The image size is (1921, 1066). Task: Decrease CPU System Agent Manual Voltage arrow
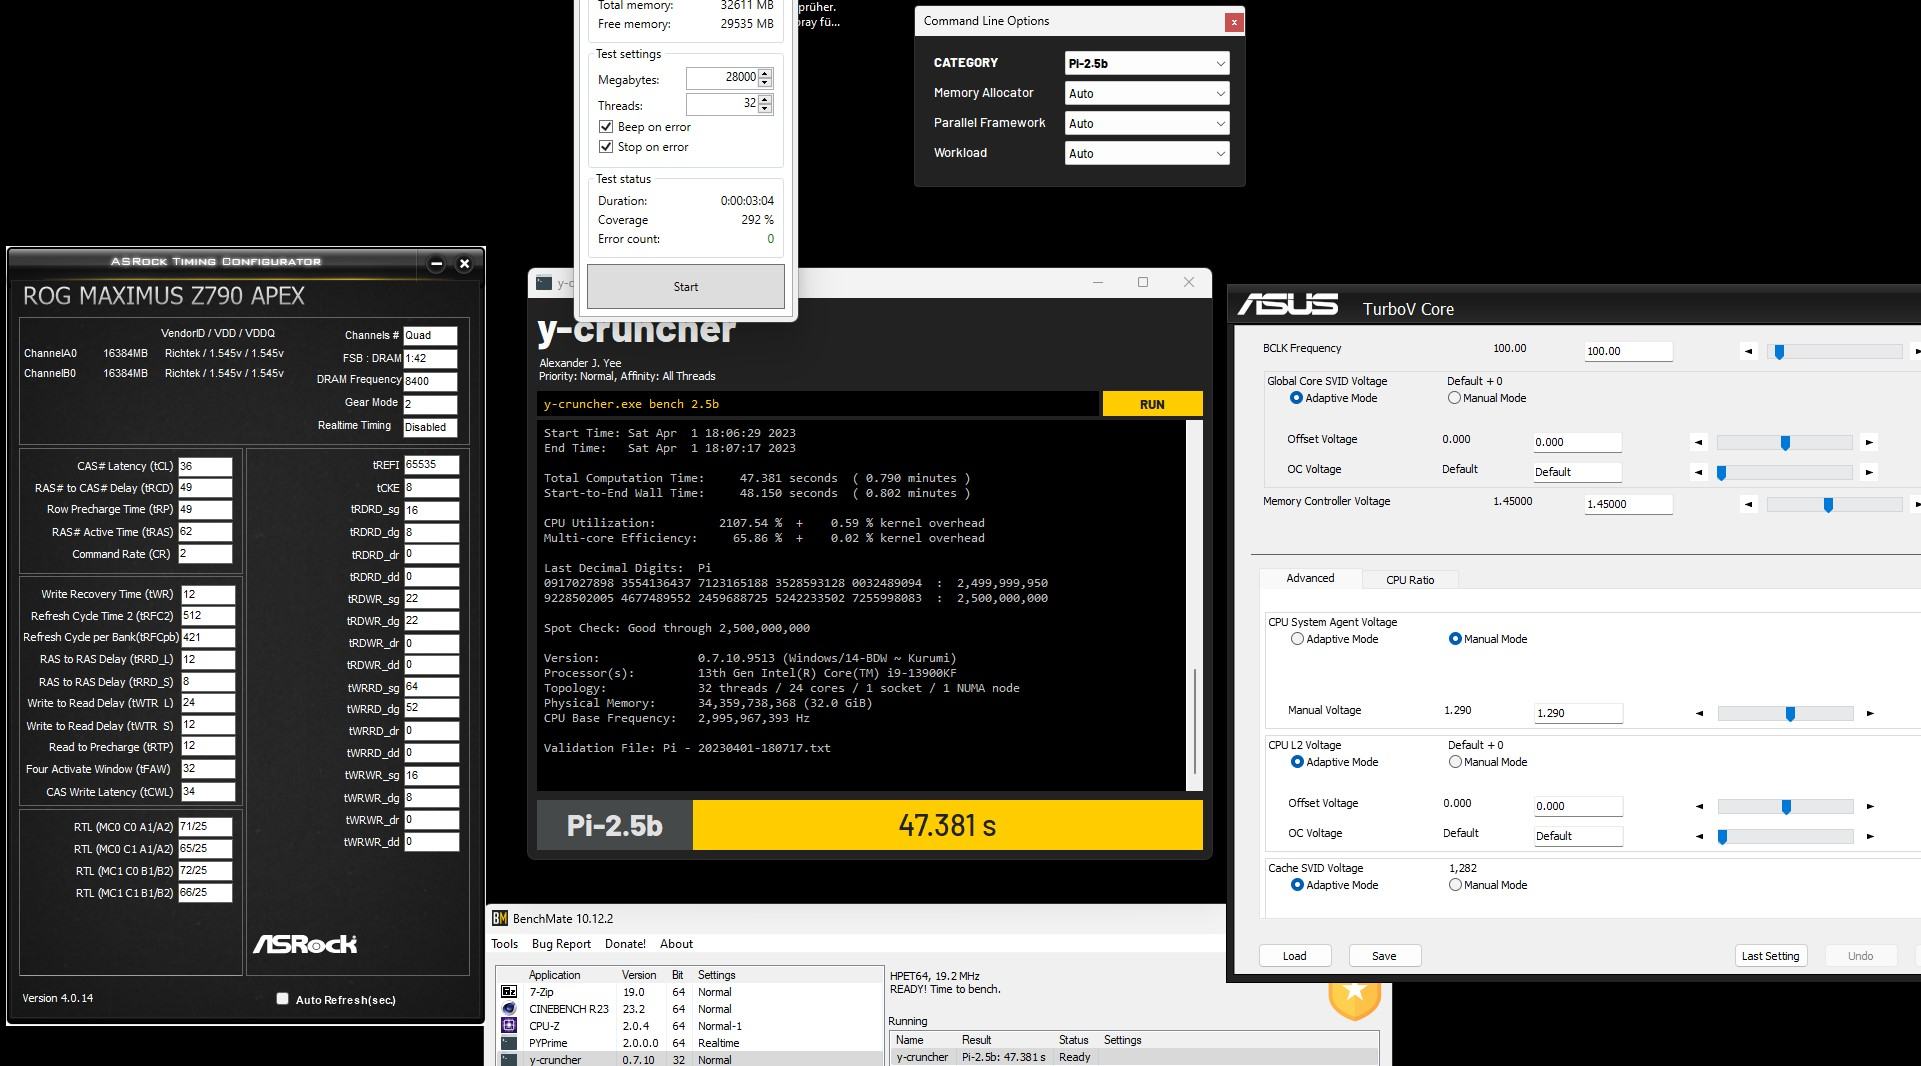click(x=1699, y=713)
